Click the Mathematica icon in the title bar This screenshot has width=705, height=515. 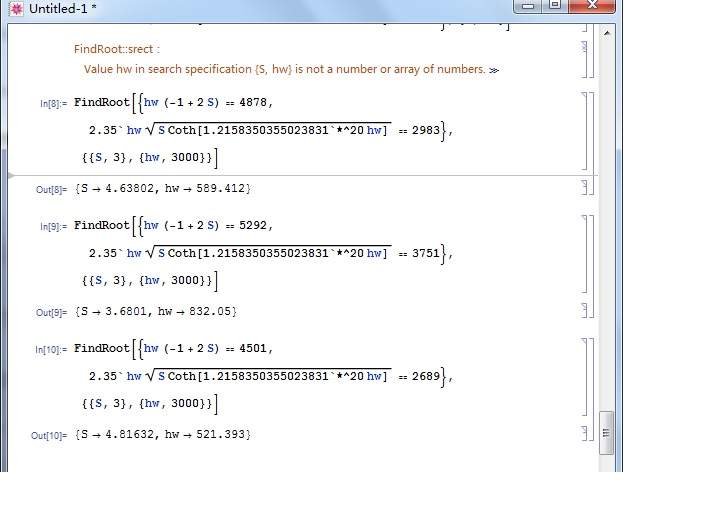coord(16,9)
